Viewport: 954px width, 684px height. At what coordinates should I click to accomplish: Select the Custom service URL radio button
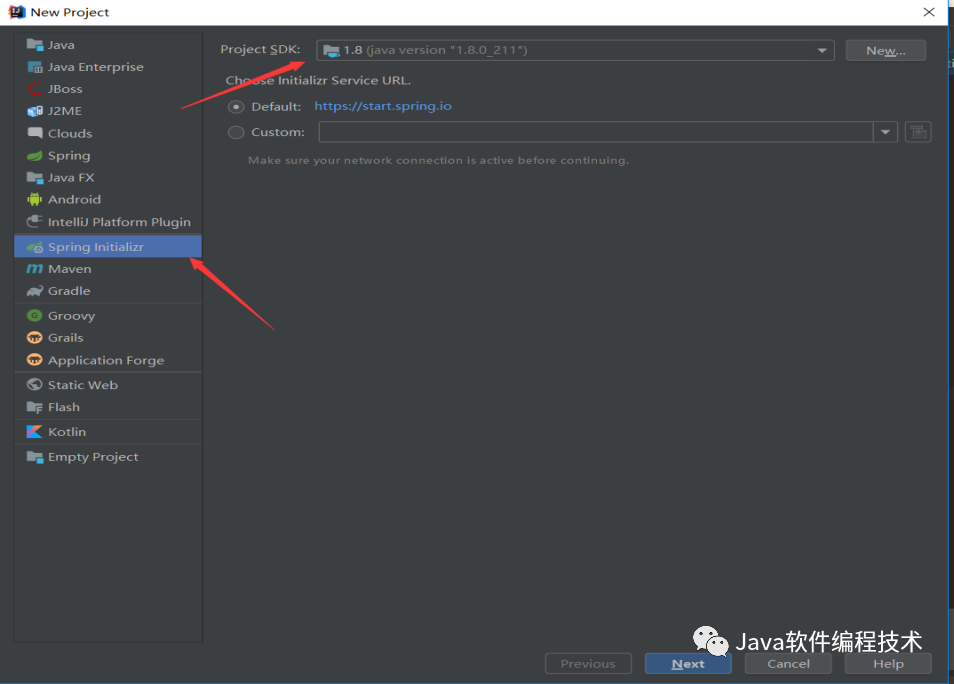coord(236,132)
